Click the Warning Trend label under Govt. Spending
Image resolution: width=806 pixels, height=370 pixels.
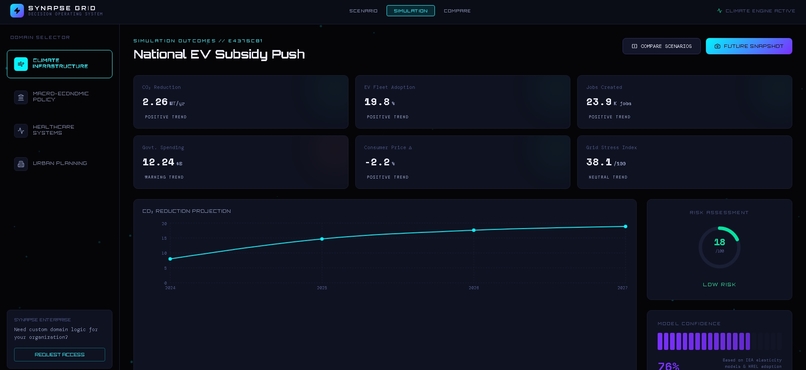pos(164,177)
